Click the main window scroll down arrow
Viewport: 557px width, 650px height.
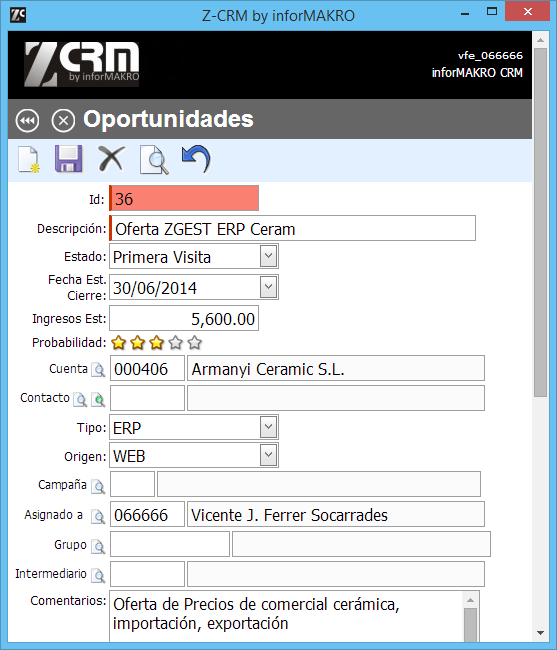tap(540, 633)
